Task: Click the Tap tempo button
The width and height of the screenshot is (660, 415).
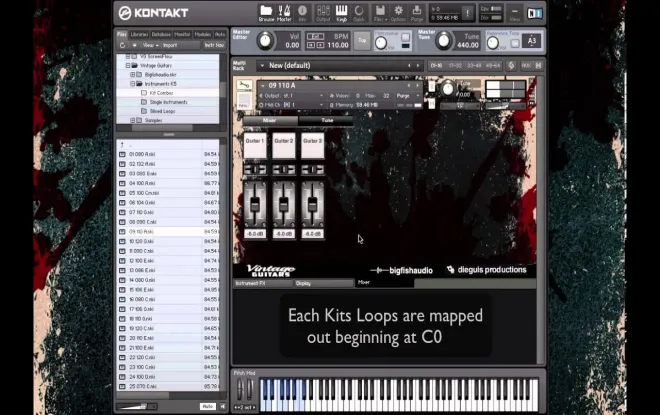Action: tap(362, 40)
